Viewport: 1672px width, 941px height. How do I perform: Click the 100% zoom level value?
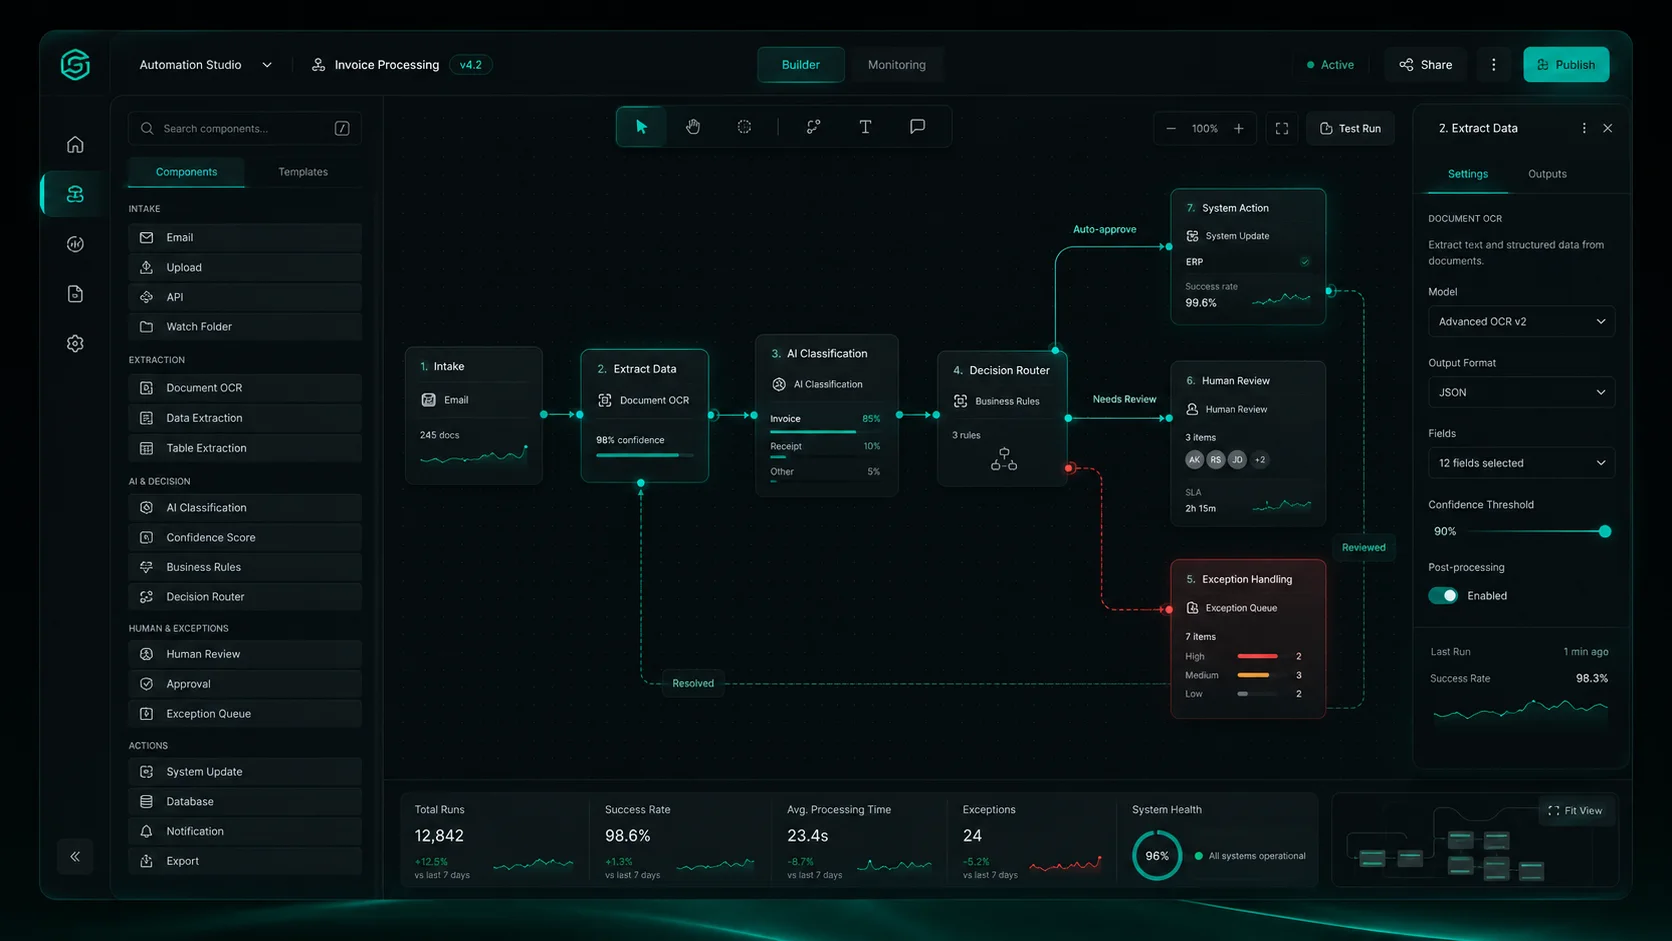click(1205, 128)
